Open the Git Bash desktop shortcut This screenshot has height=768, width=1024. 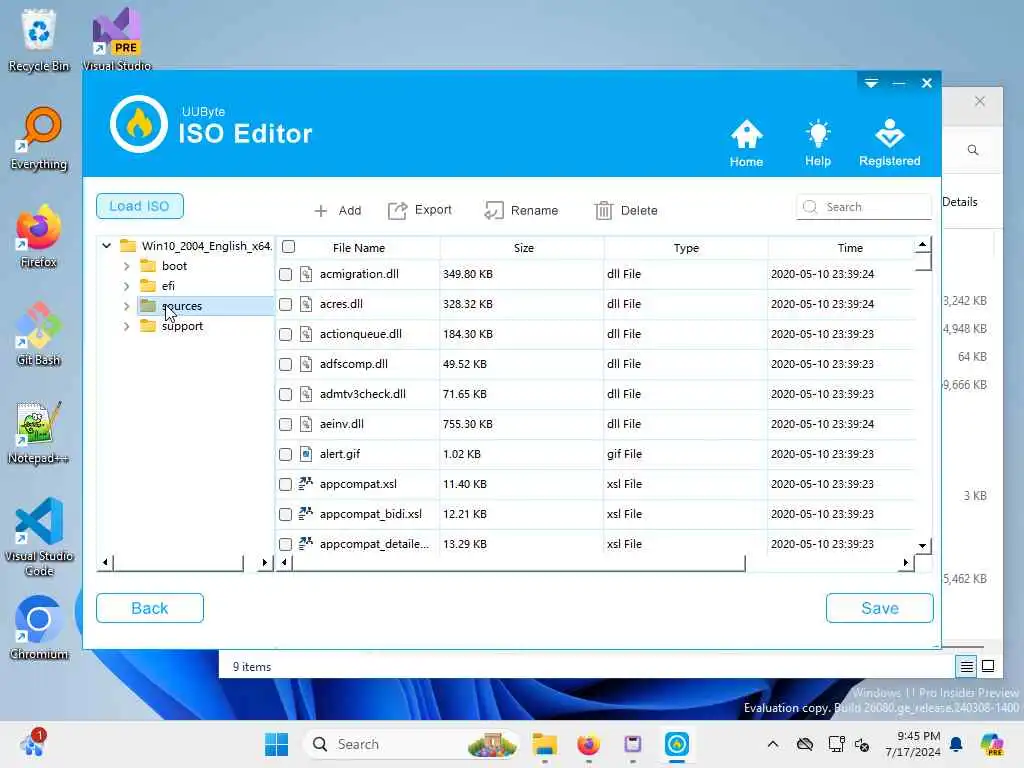coord(39,334)
